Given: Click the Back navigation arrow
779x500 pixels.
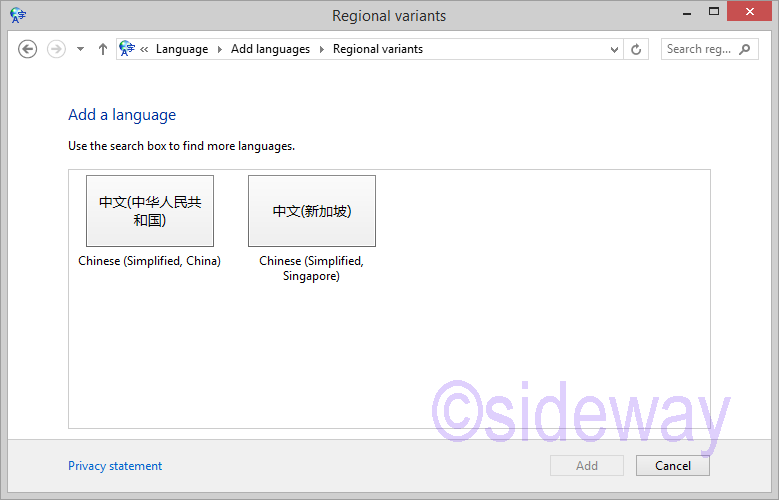Looking at the screenshot, I should [x=28, y=49].
